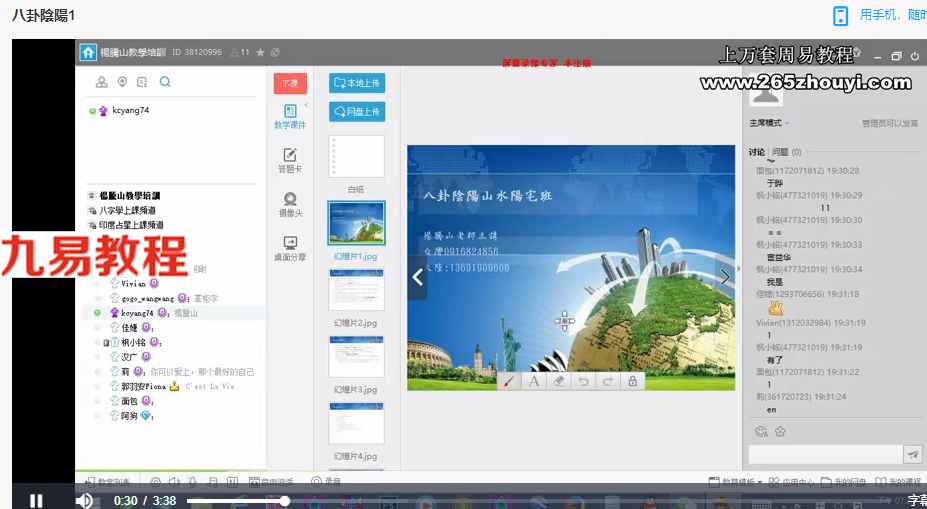This screenshot has width=927, height=509.
Task: Open the 主席模式 mode dropdown
Action: [769, 123]
